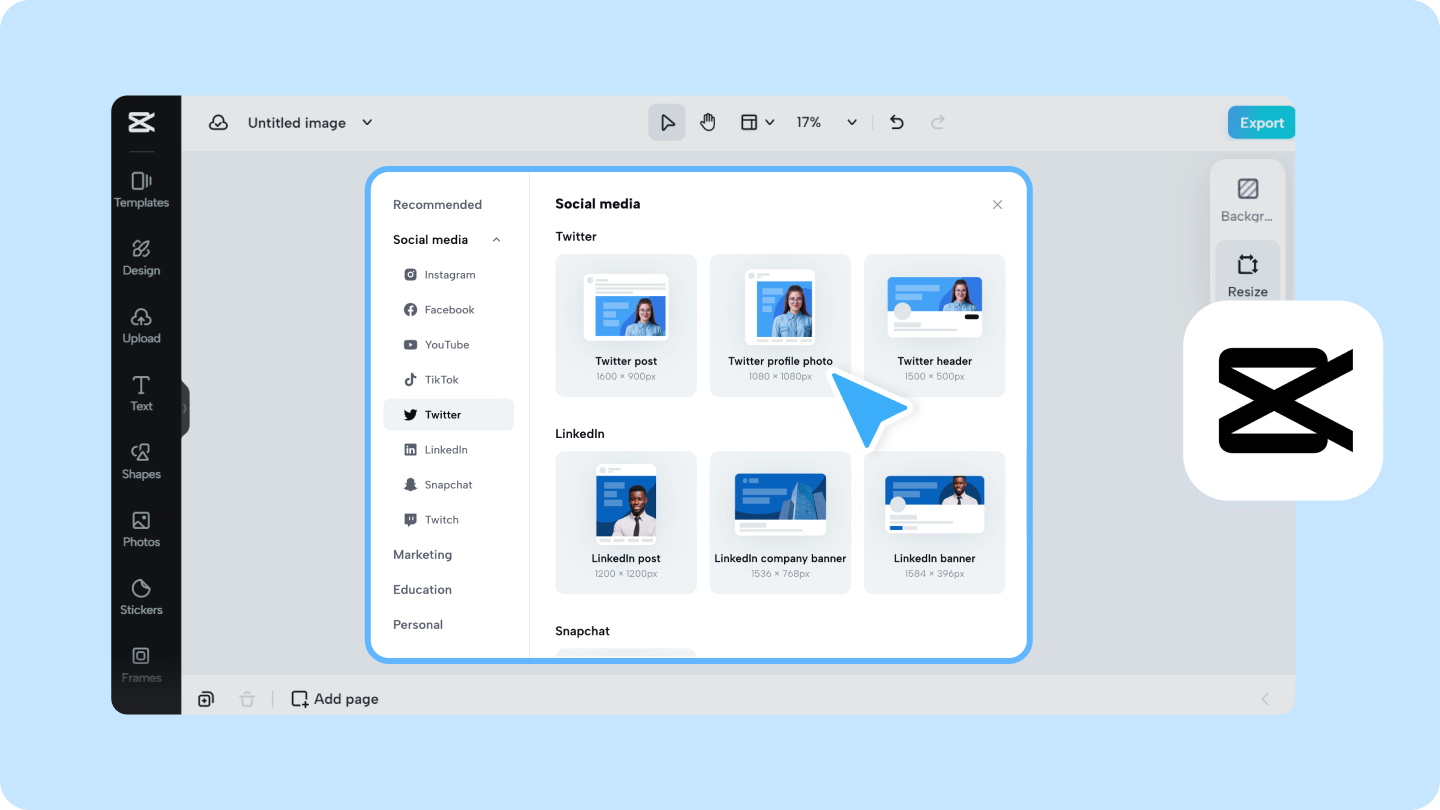The height and width of the screenshot is (810, 1440).
Task: Activate the hand pan tool
Action: pos(708,122)
